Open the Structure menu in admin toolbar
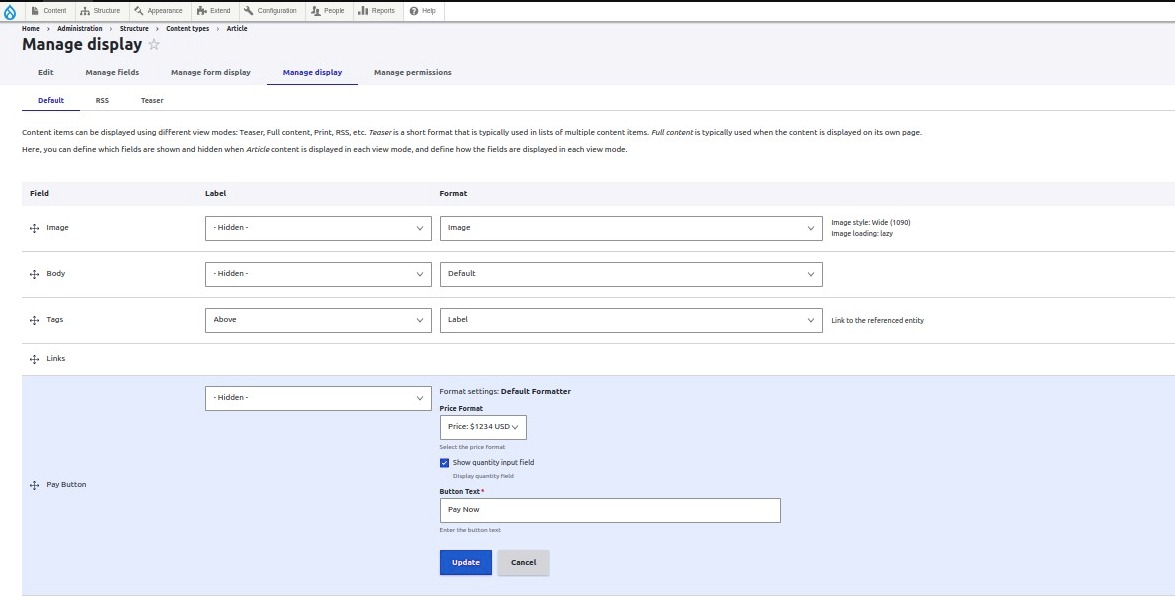 pos(100,11)
